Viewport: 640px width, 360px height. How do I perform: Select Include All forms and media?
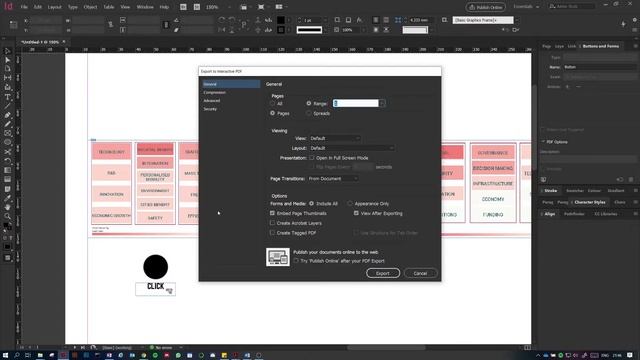[x=311, y=203]
